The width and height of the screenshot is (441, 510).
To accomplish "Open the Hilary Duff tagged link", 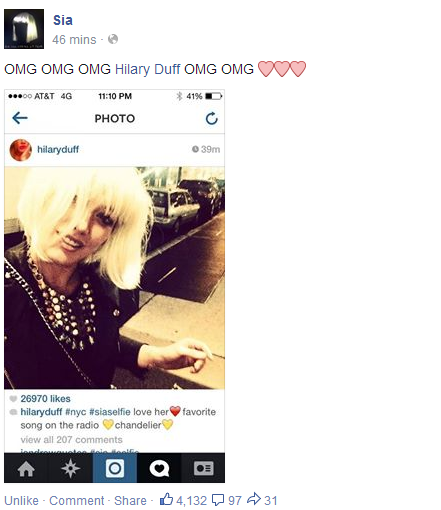I will (x=147, y=69).
